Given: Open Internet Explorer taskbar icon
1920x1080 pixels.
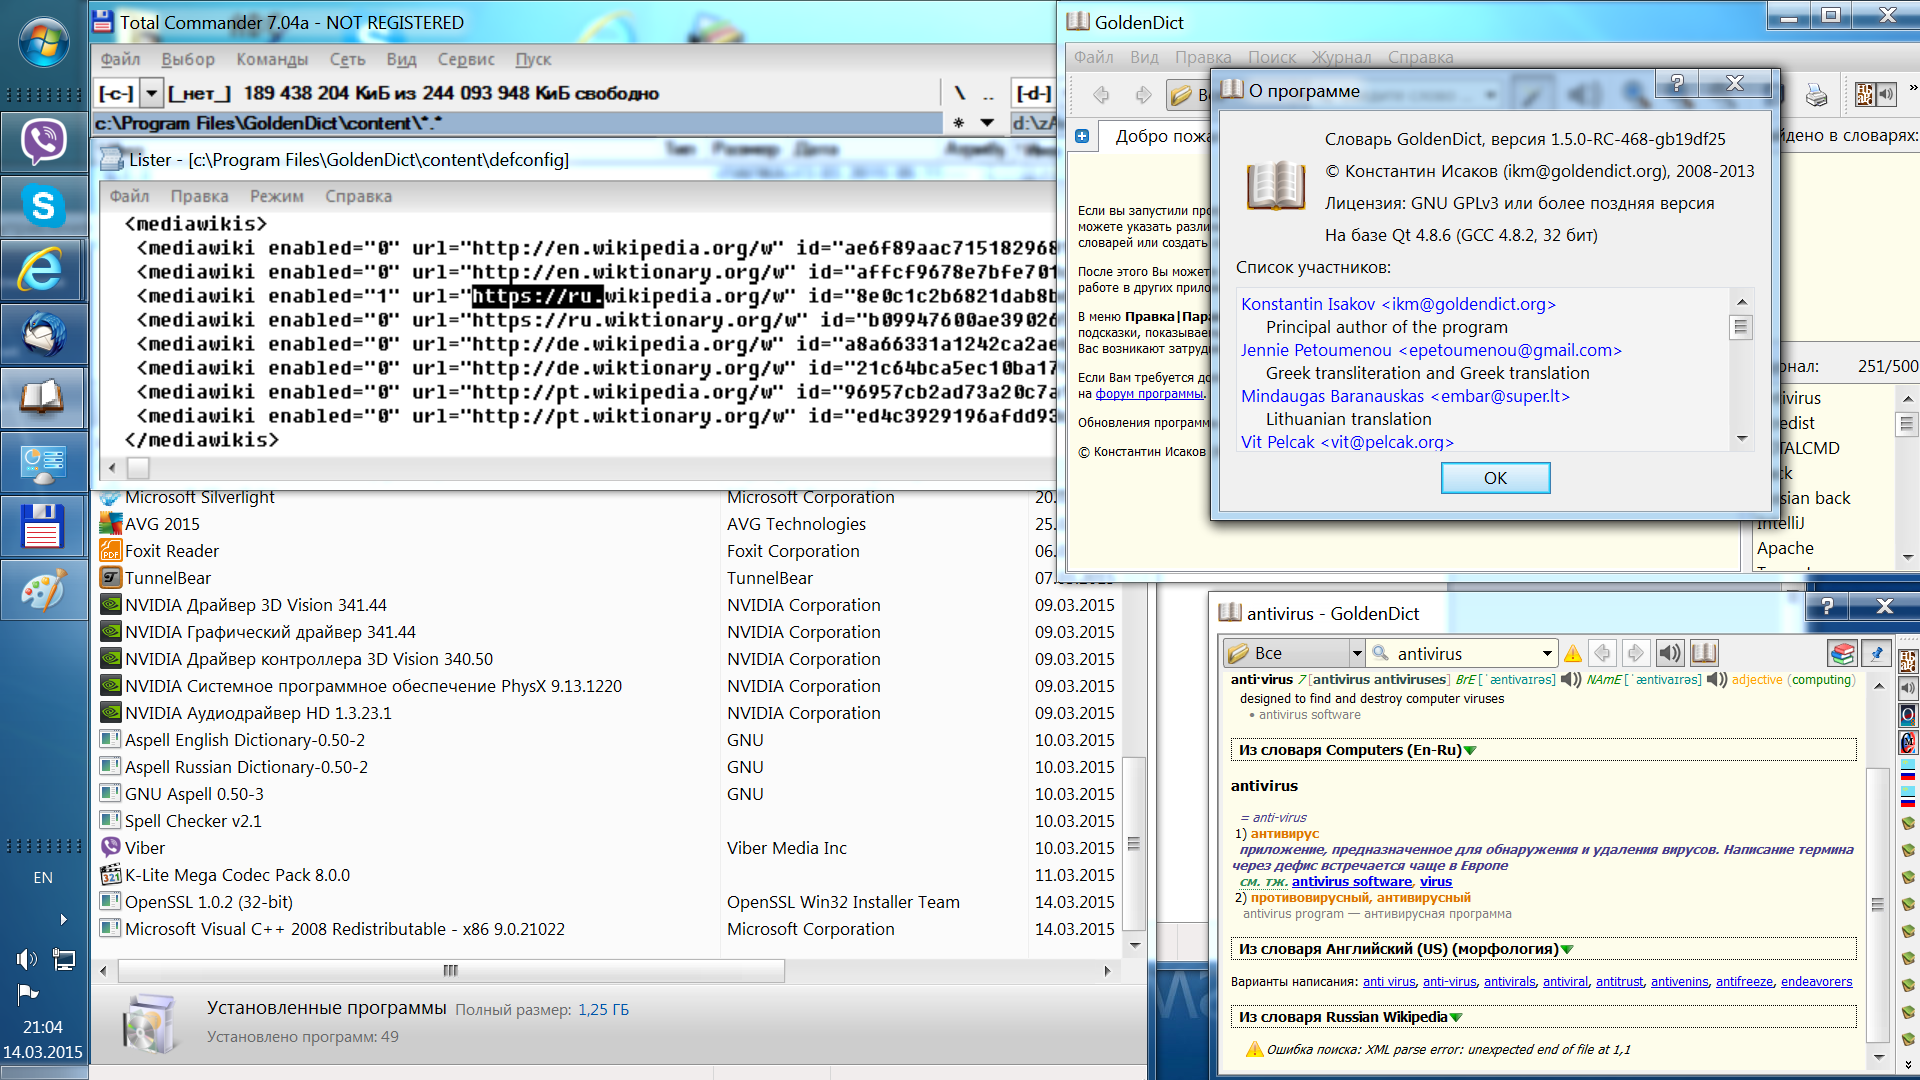Looking at the screenshot, I should pos(43,271).
